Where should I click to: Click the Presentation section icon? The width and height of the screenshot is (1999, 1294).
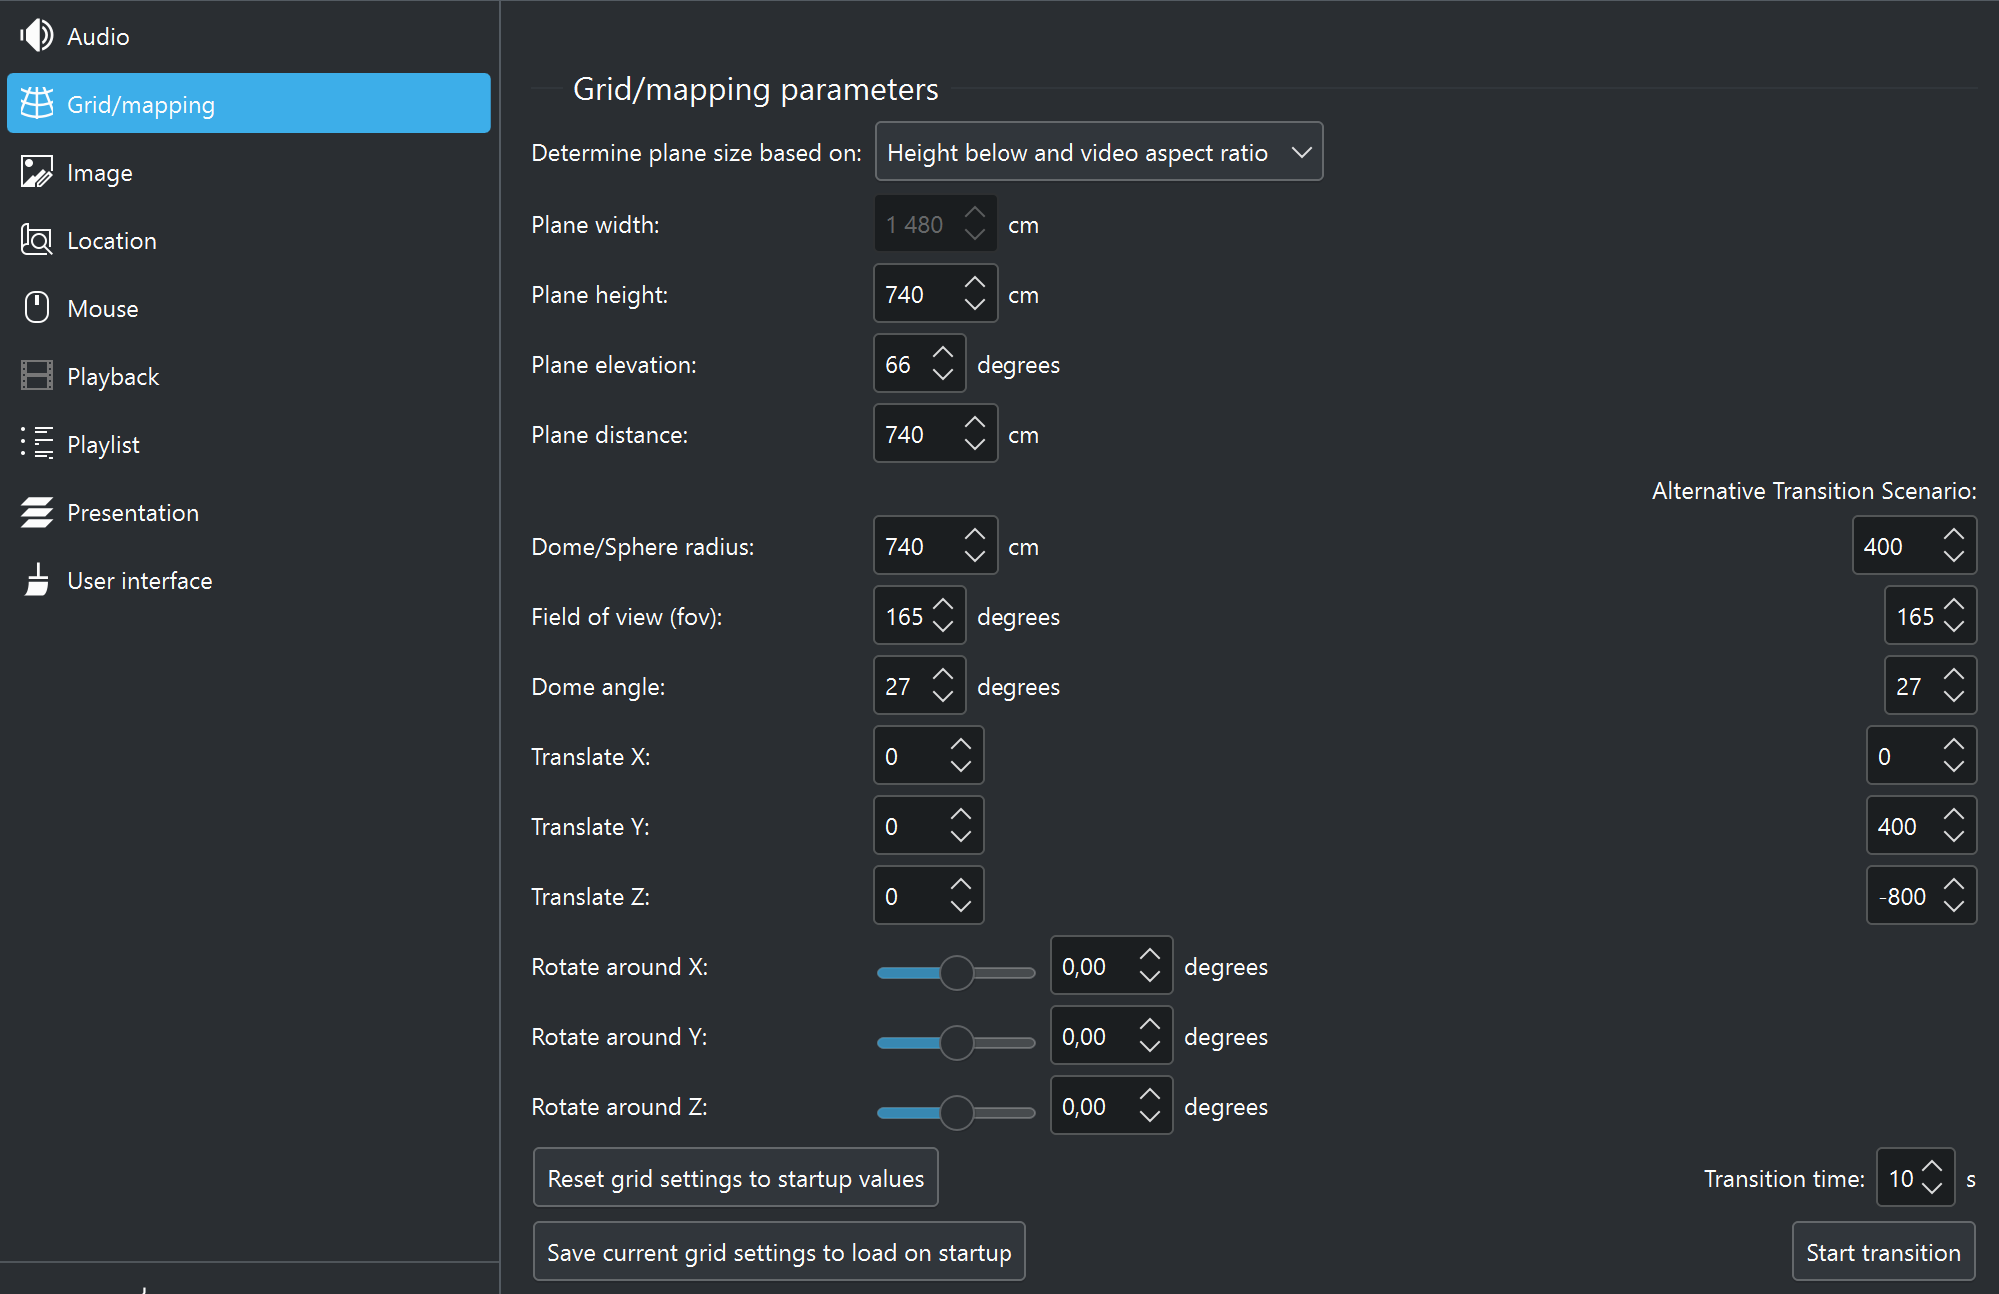36,511
